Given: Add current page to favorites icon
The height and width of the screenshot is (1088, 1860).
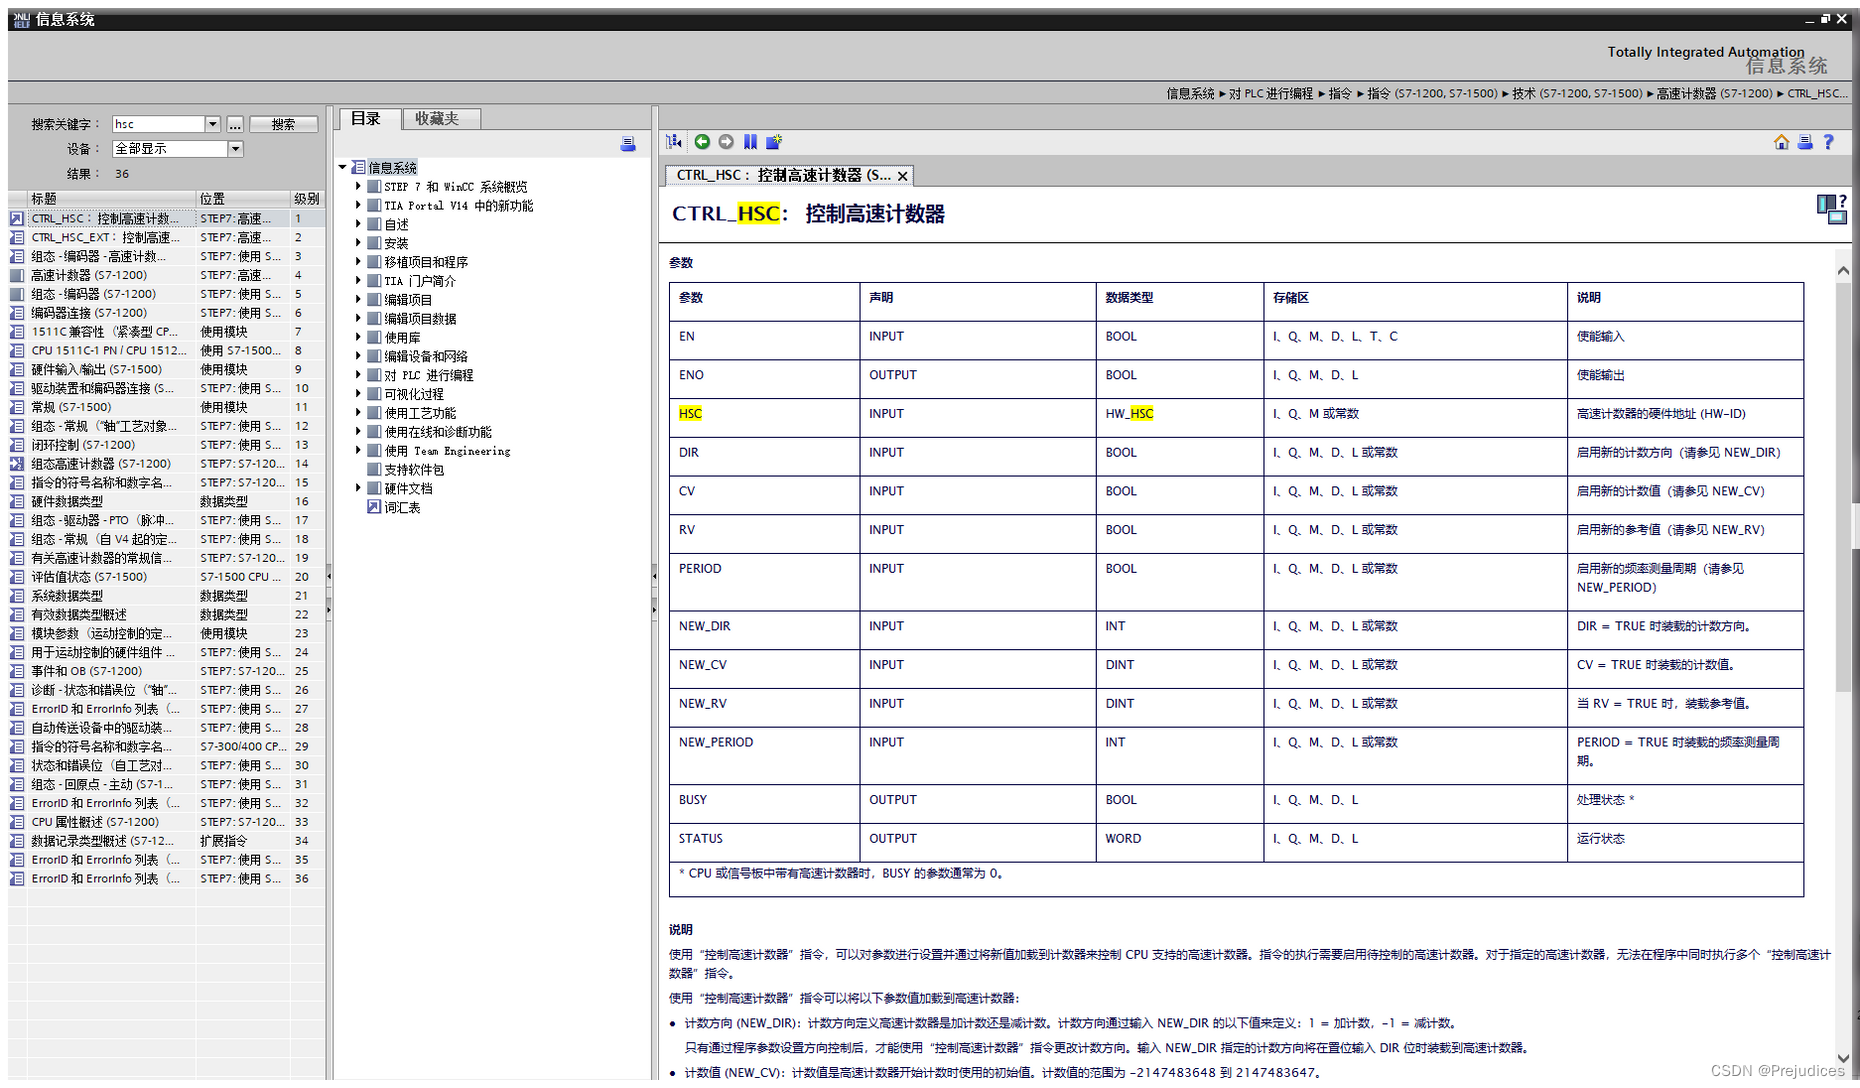Looking at the screenshot, I should coord(774,142).
